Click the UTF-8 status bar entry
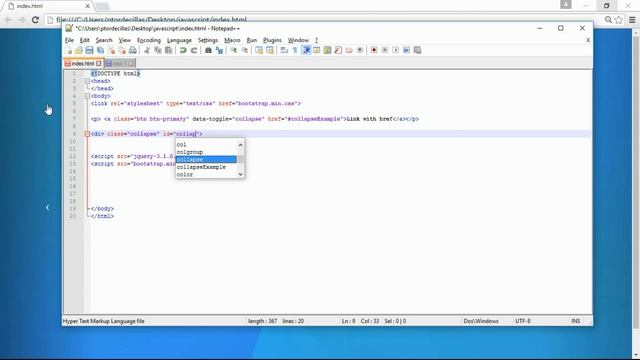The width and height of the screenshot is (640, 360). pos(522,321)
